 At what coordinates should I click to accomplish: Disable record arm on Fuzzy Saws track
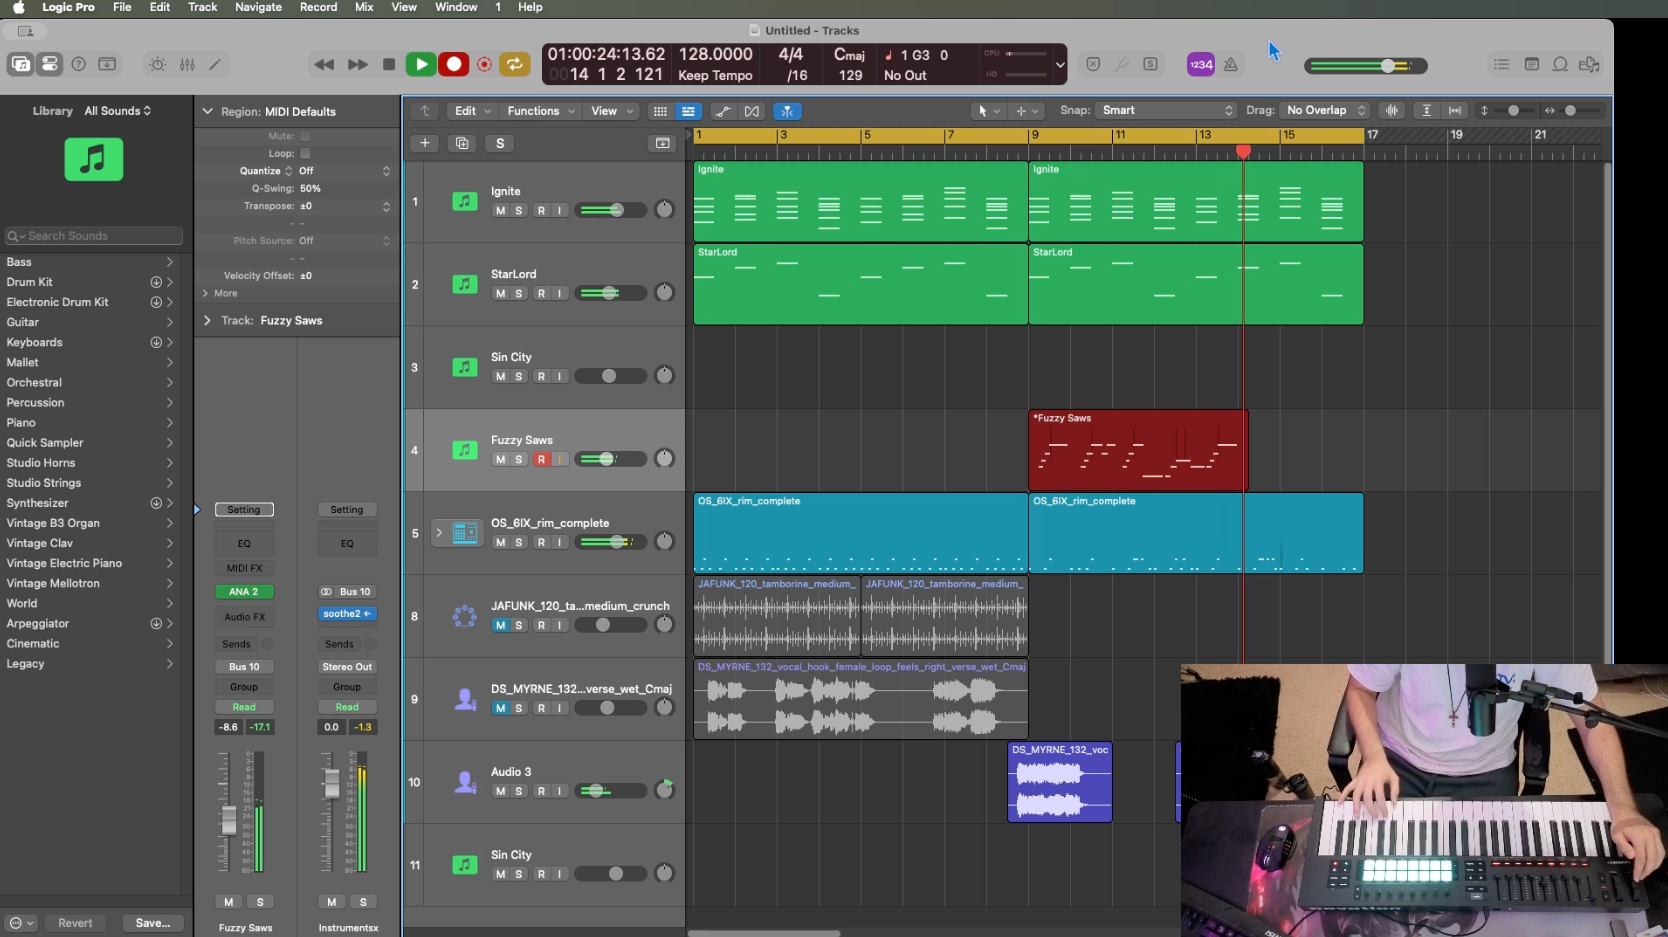point(541,459)
